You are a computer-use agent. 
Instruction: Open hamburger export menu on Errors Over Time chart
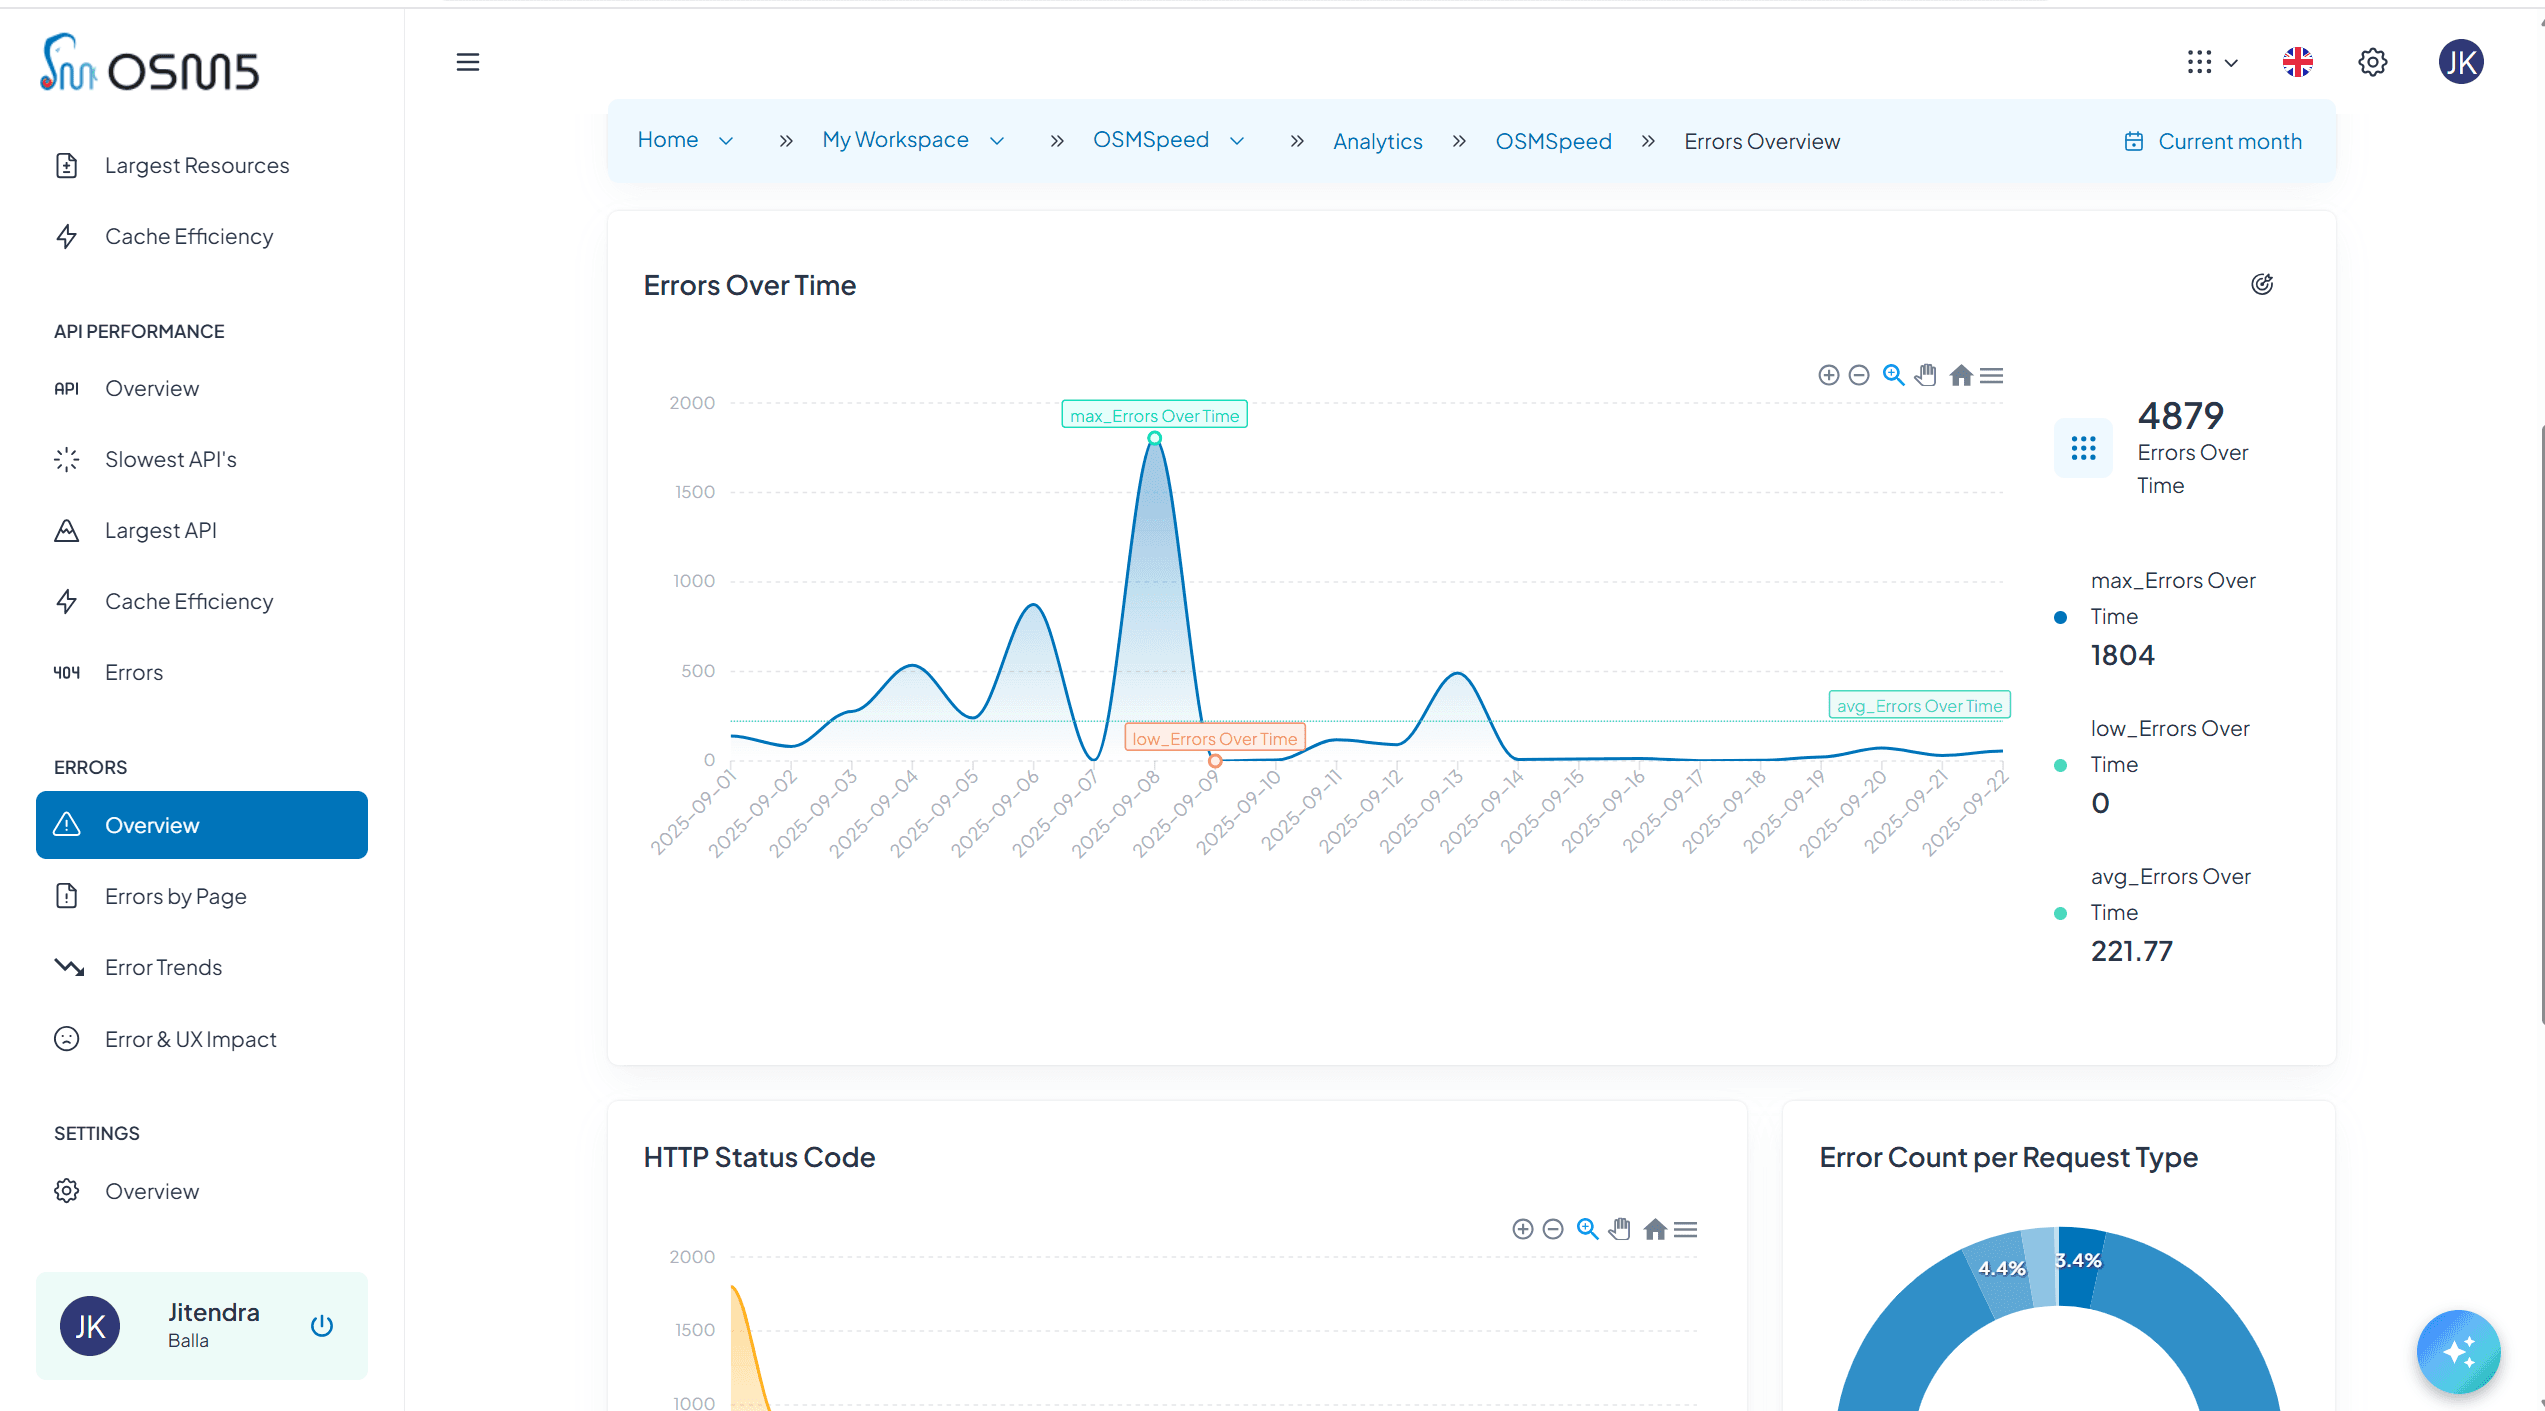(x=1992, y=375)
